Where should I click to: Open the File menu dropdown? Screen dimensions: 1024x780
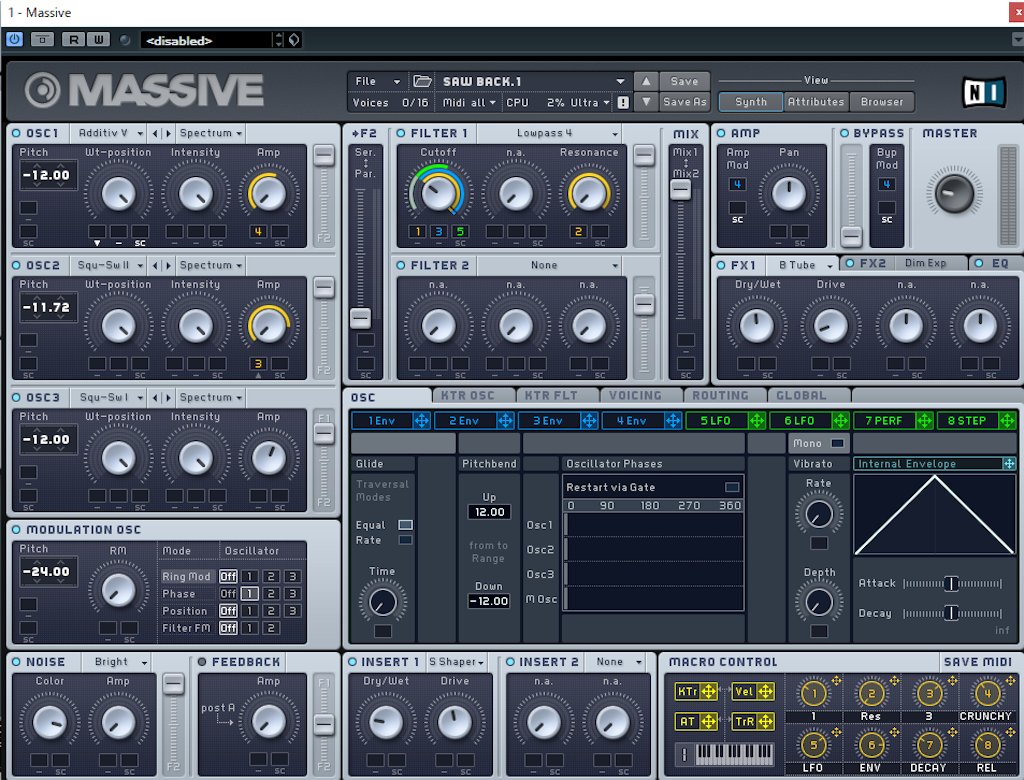pos(377,81)
